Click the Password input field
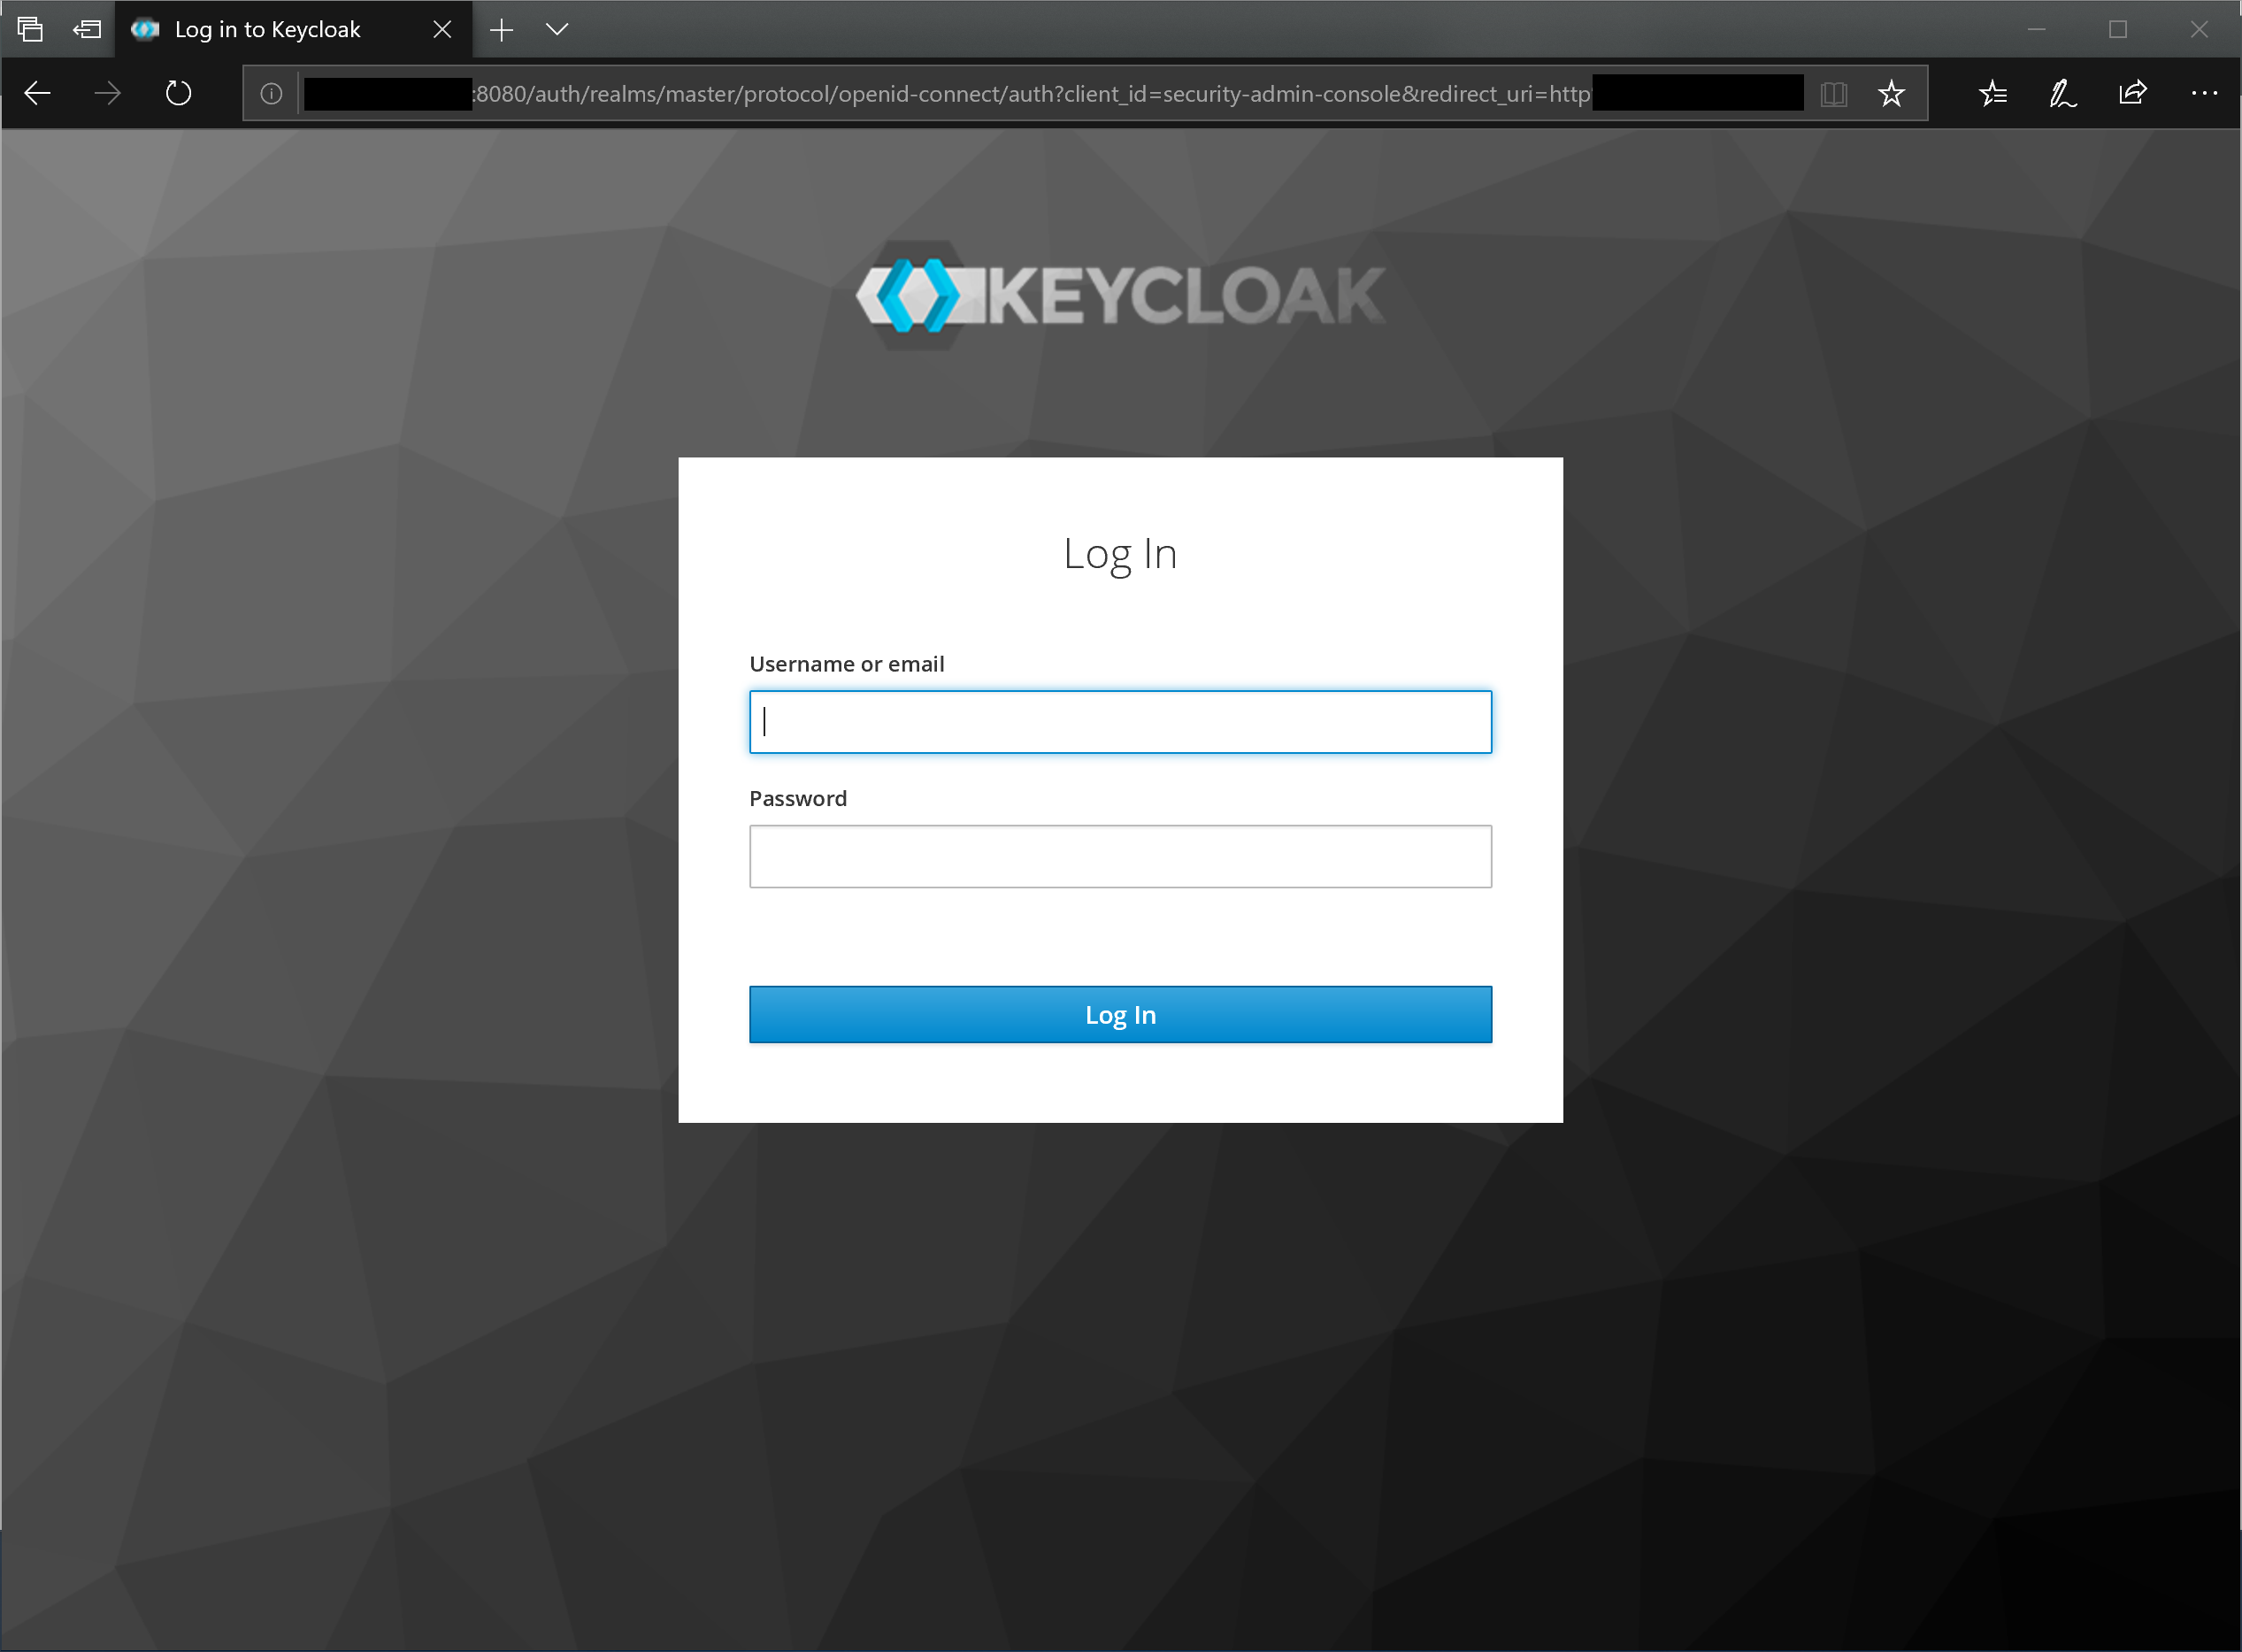The height and width of the screenshot is (1652, 2242). point(1119,855)
